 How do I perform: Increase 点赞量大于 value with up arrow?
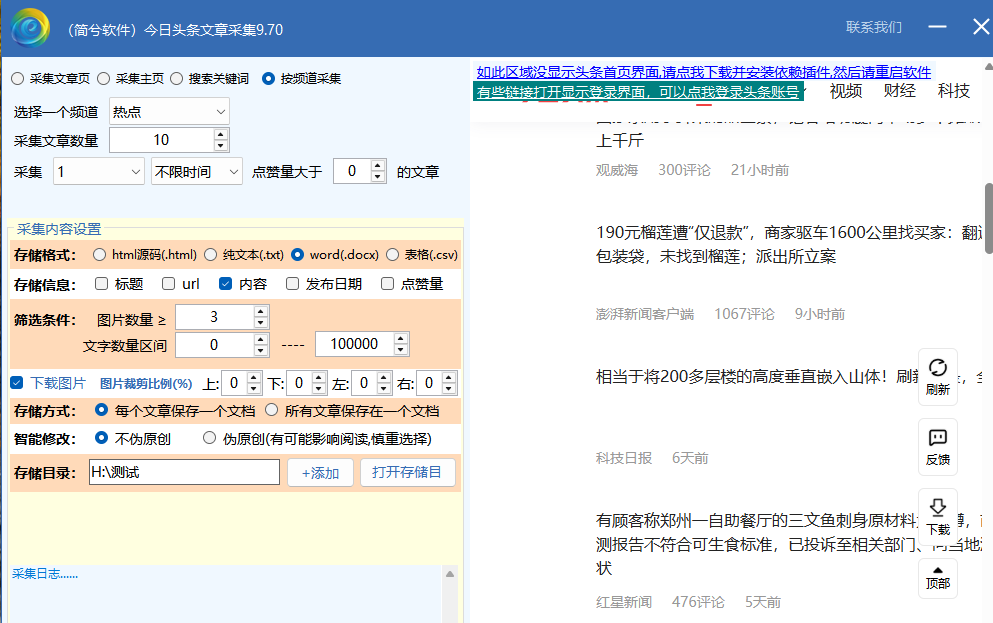(x=378, y=165)
